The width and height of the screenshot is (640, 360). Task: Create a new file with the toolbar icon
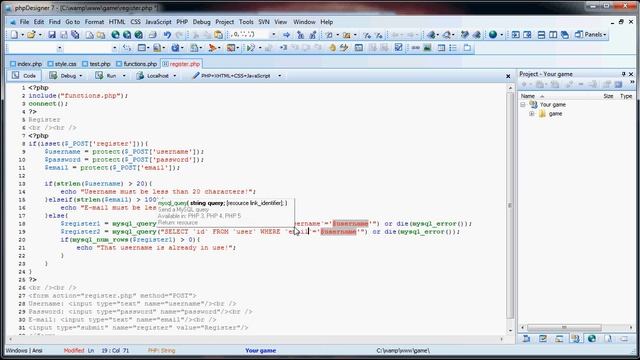(x=14, y=35)
